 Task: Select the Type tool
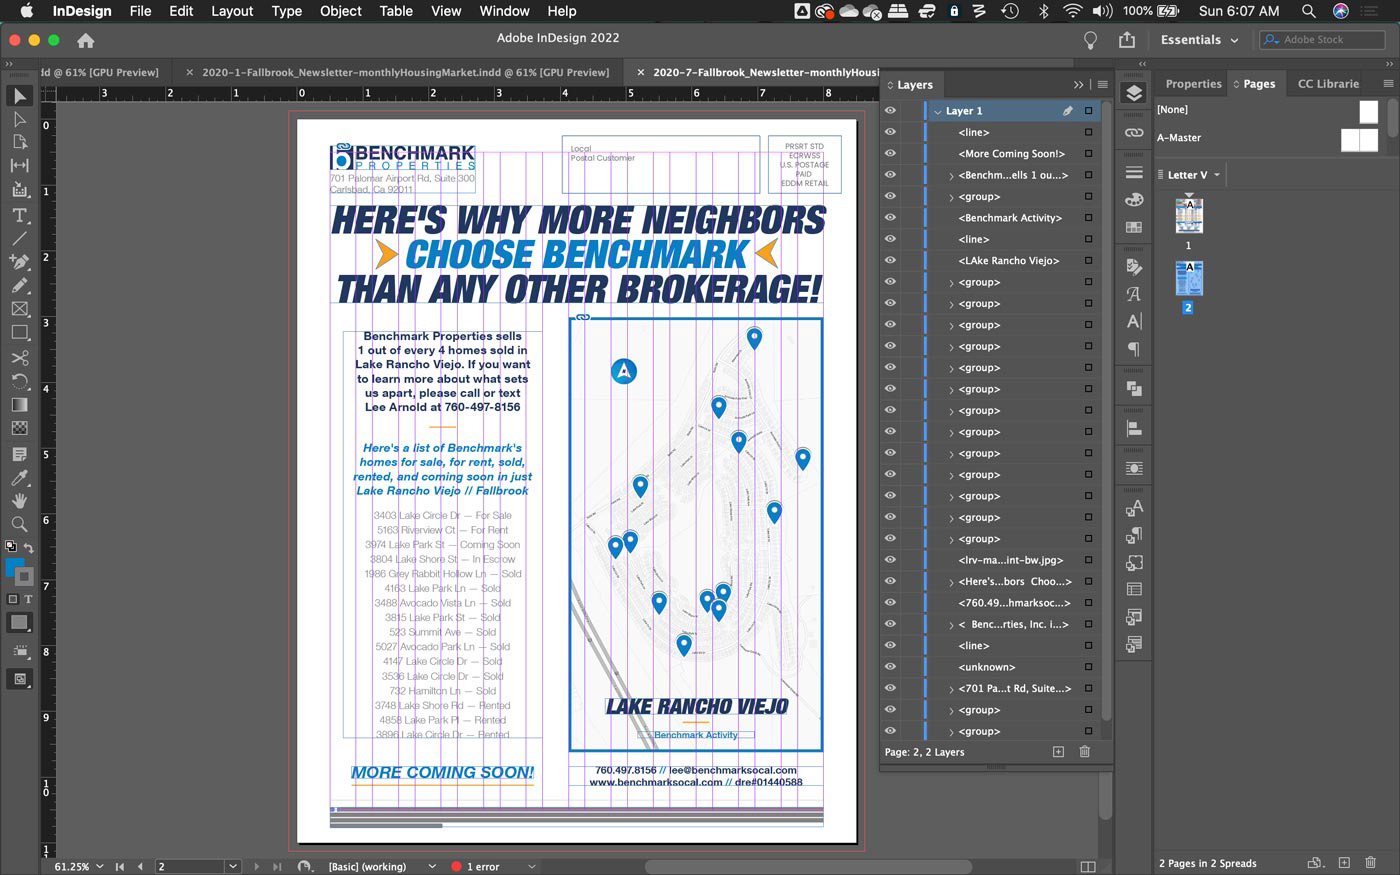click(19, 215)
